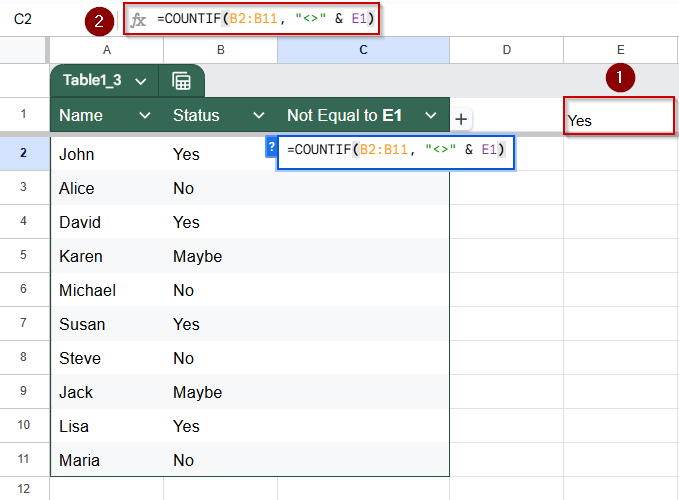Open the Name column filter dropdown
679x500 pixels.
pyautogui.click(x=145, y=115)
